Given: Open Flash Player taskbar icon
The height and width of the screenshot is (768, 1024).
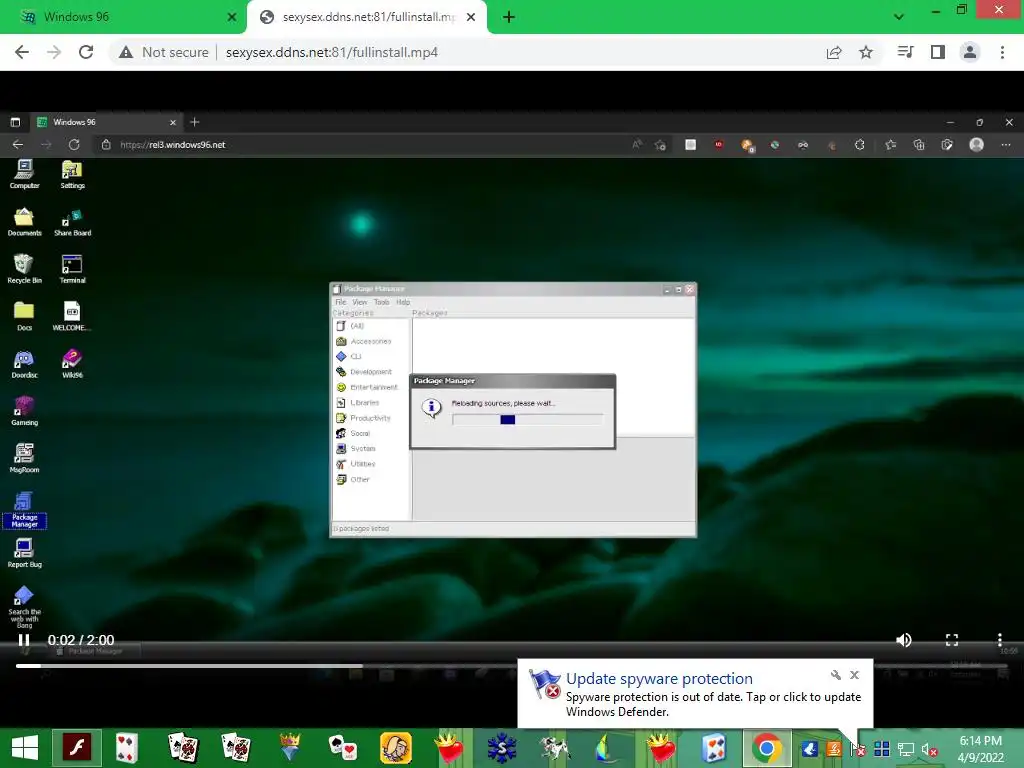Looking at the screenshot, I should click(x=77, y=748).
